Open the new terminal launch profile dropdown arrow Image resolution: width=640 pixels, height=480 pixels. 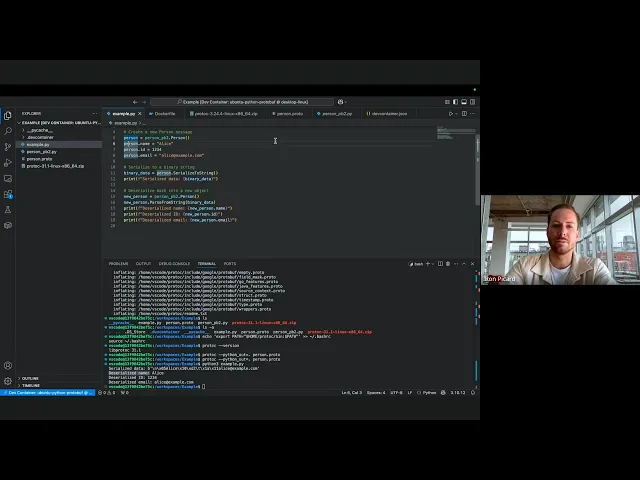click(x=433, y=264)
